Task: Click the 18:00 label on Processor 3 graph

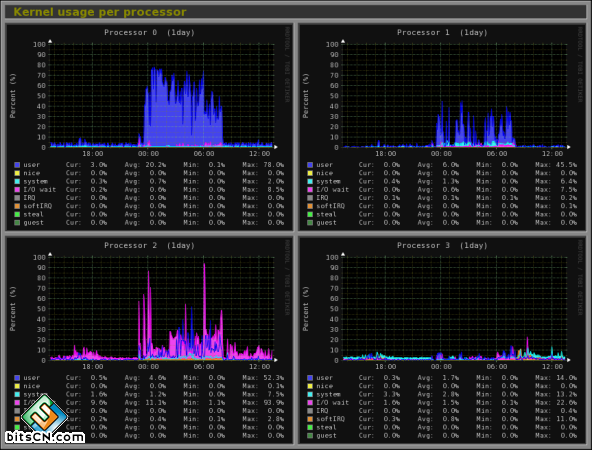Action: (385, 367)
